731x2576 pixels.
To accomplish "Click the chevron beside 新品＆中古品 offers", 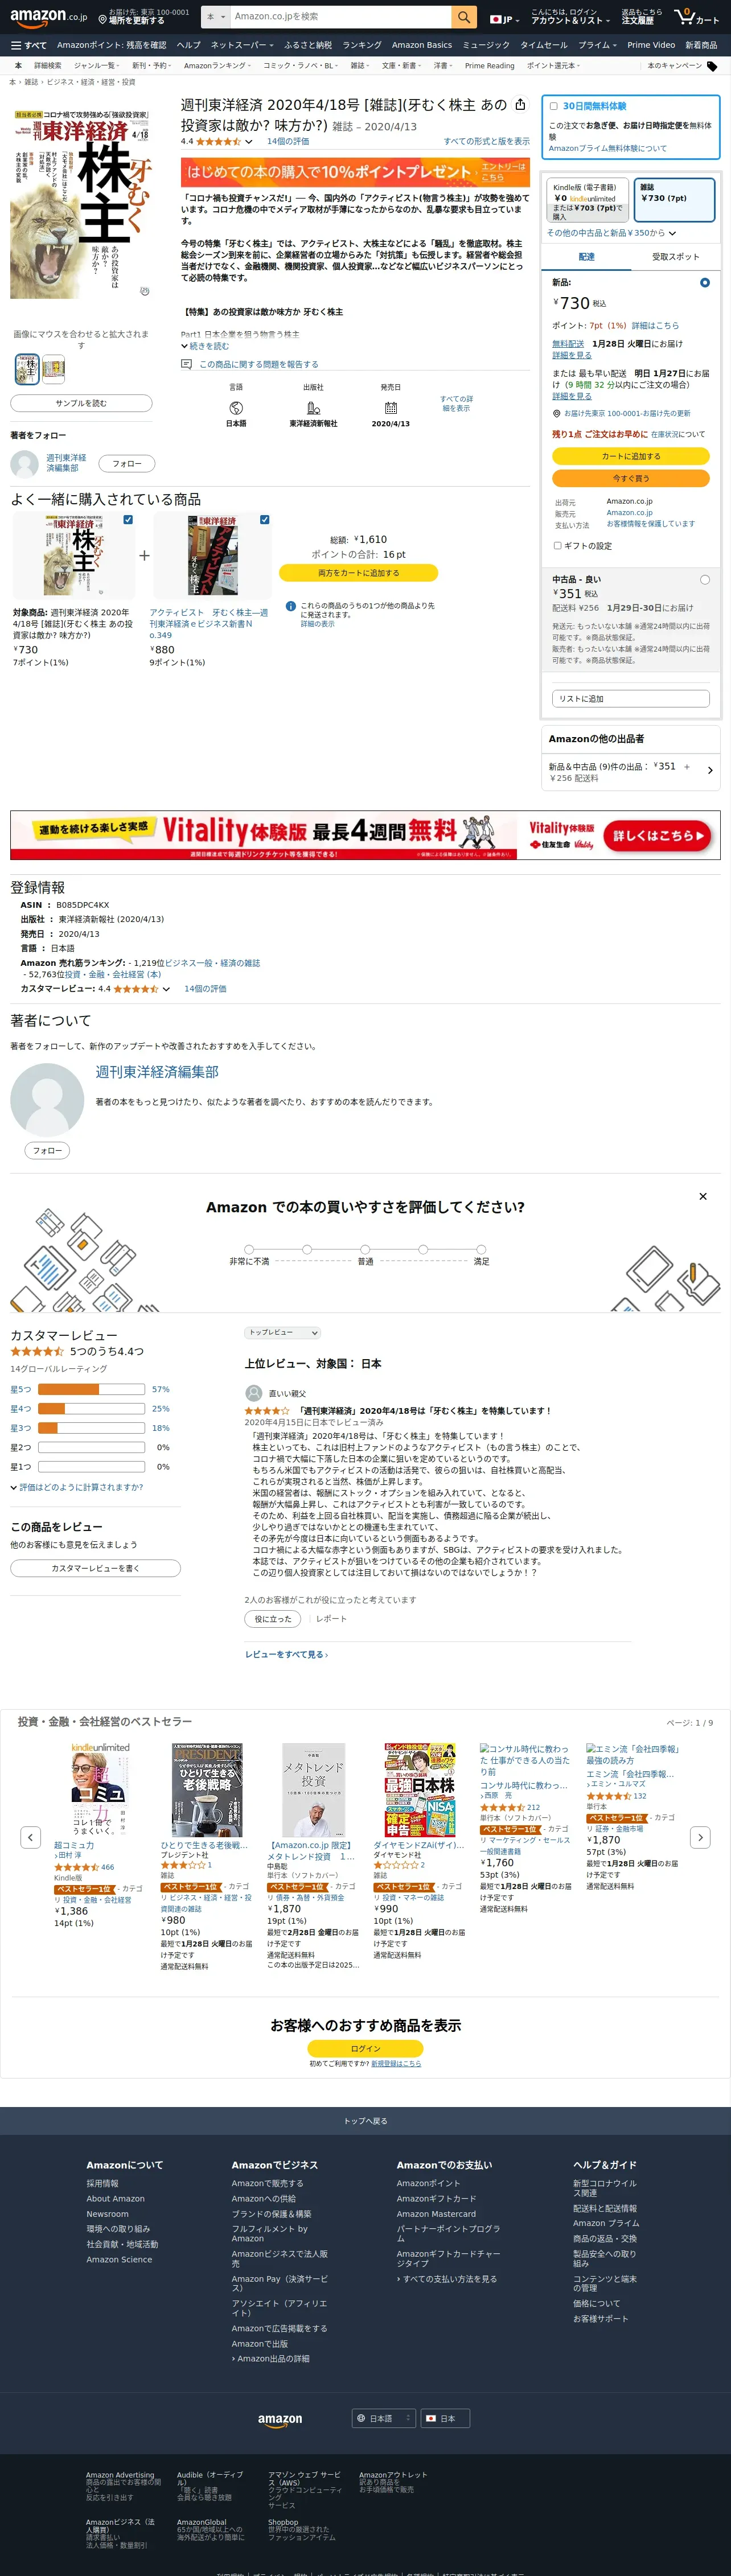I will (709, 771).
